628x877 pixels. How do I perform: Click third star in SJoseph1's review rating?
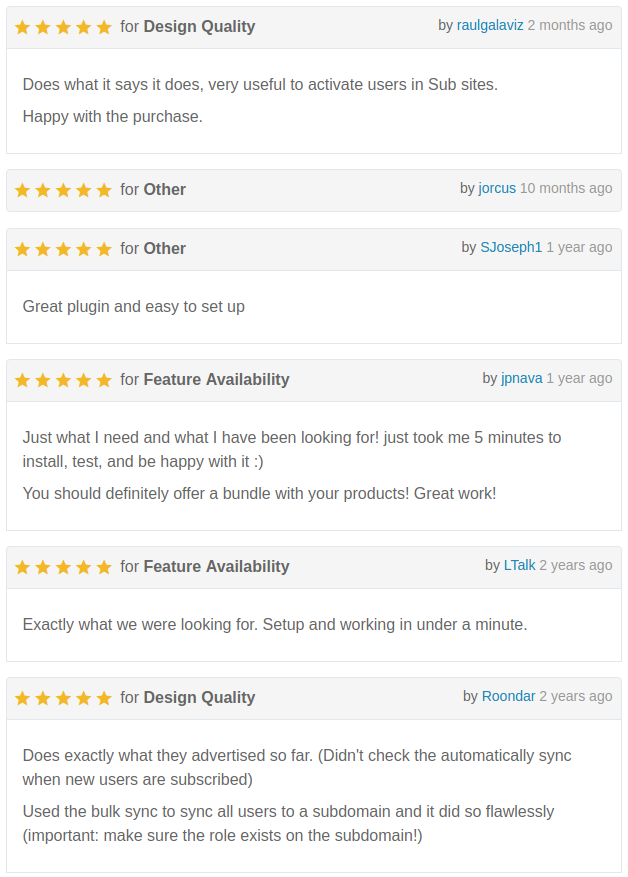[63, 249]
